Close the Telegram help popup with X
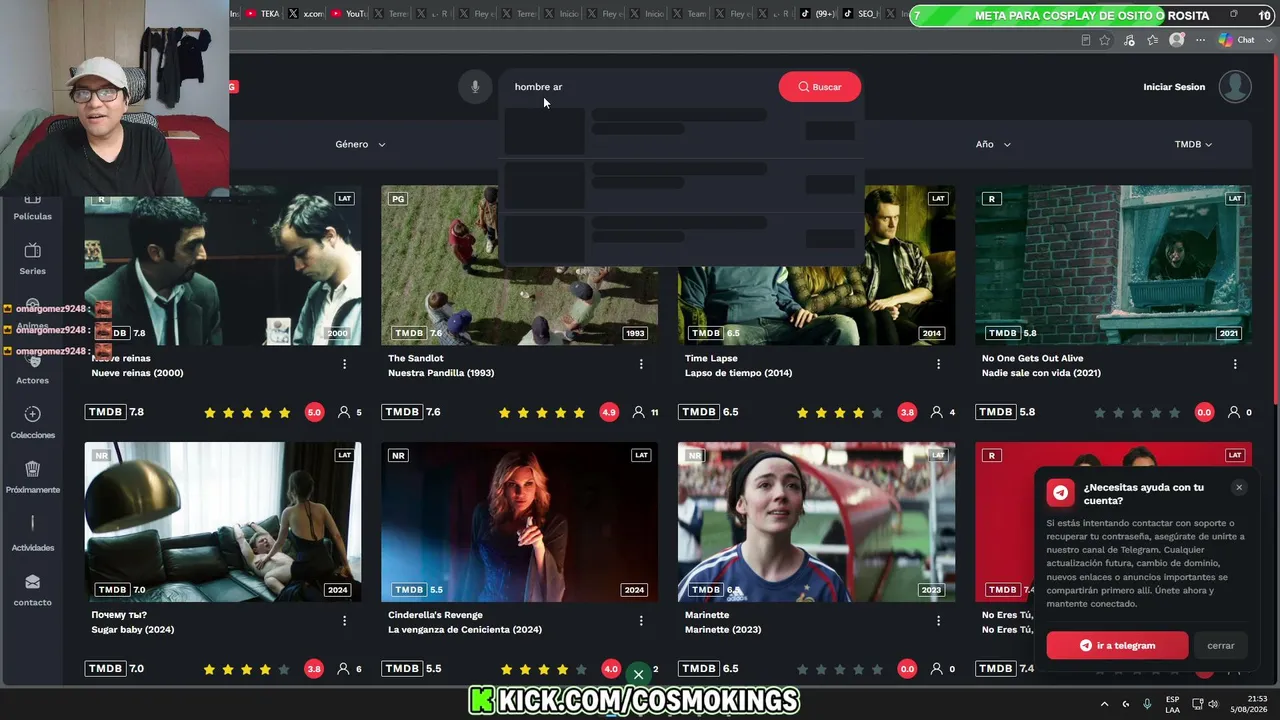Image resolution: width=1280 pixels, height=720 pixels. (1239, 487)
